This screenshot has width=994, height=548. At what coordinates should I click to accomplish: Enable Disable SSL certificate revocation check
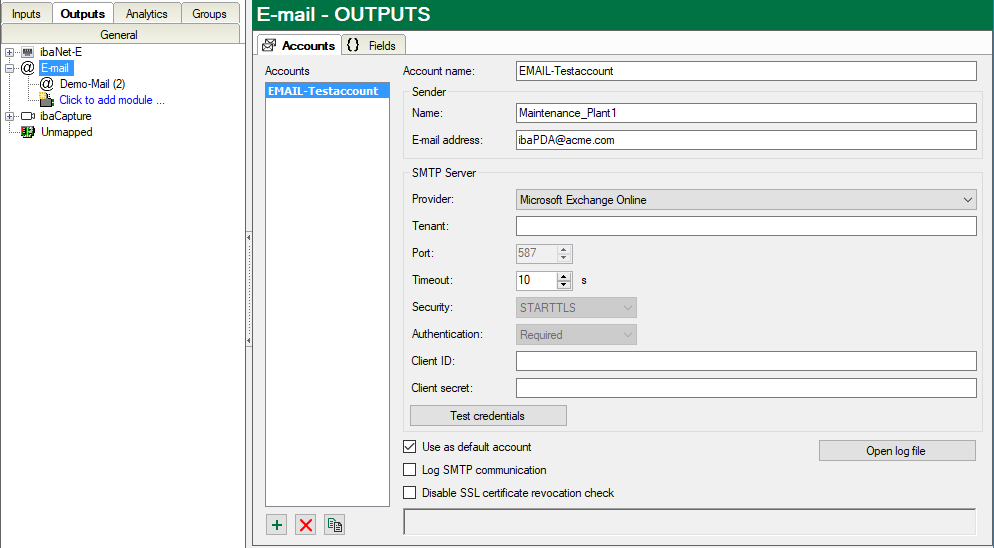409,493
